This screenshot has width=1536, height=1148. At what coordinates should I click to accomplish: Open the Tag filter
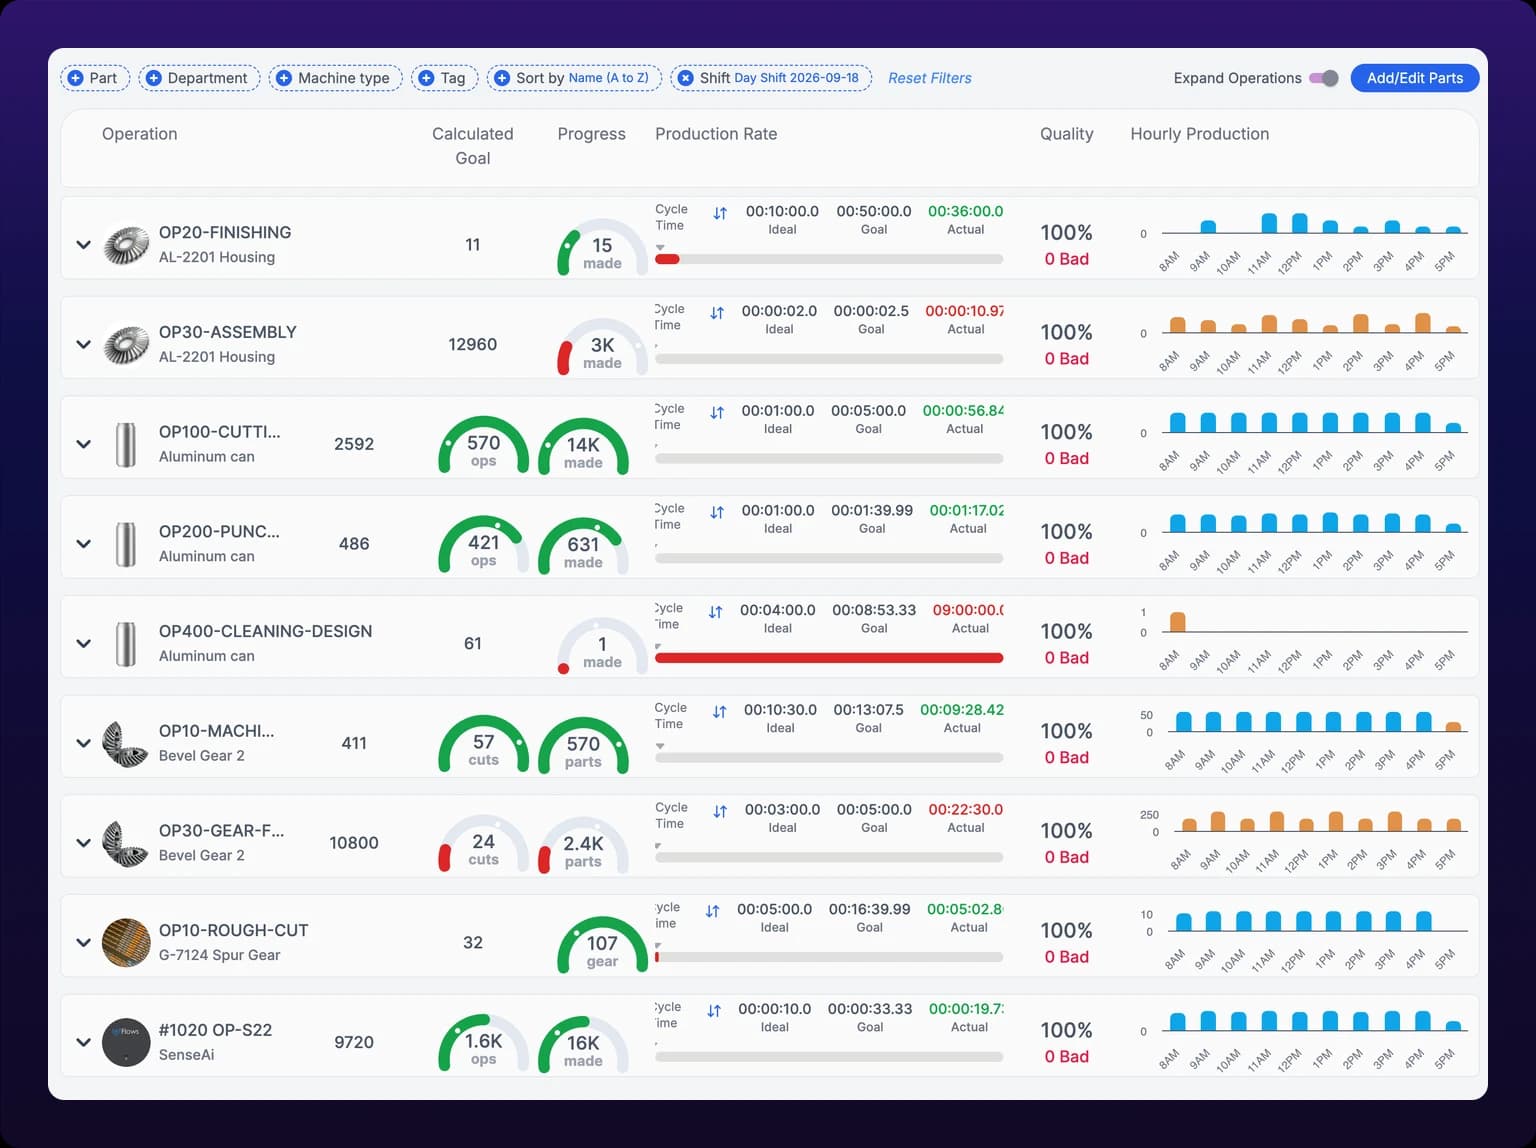click(x=445, y=78)
